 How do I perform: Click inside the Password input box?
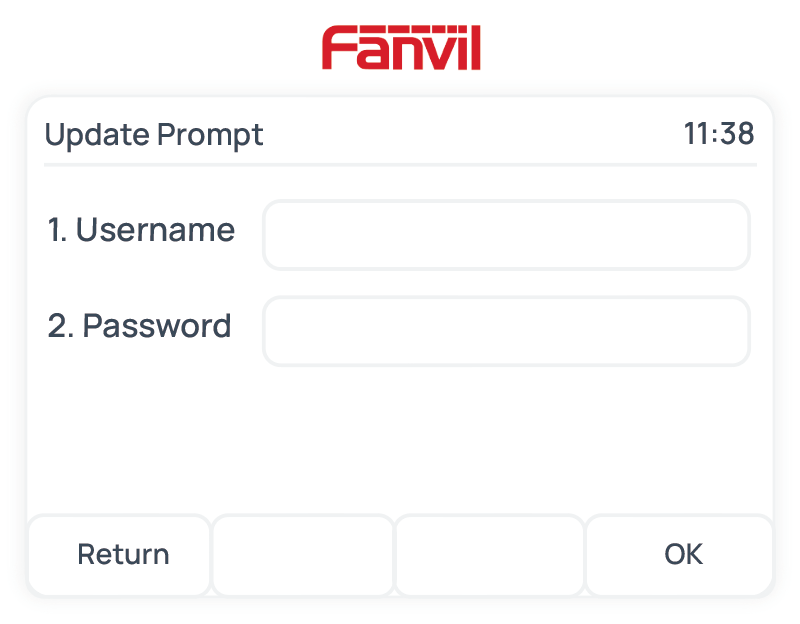tap(506, 330)
